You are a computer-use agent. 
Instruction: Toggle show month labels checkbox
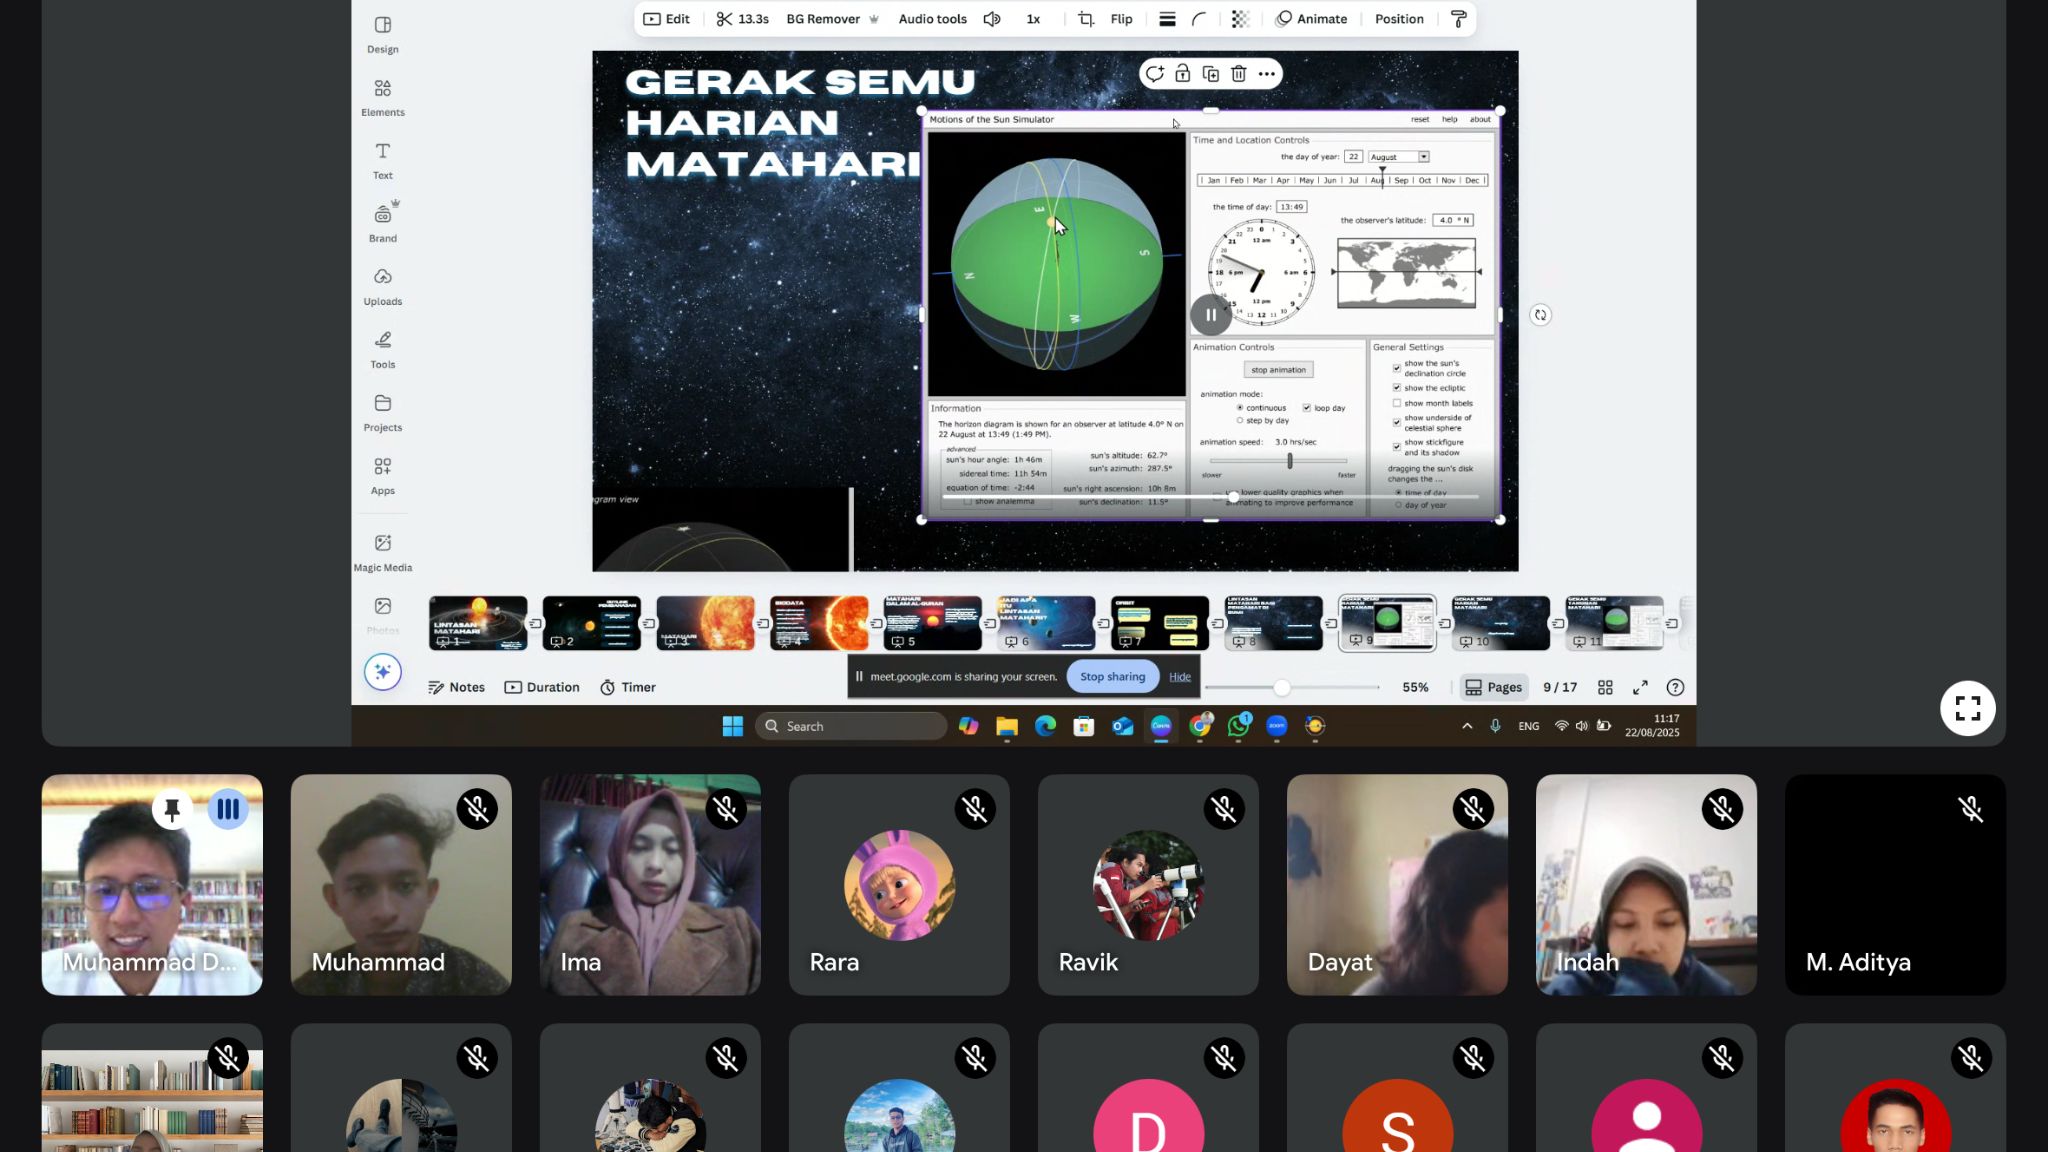coord(1397,403)
